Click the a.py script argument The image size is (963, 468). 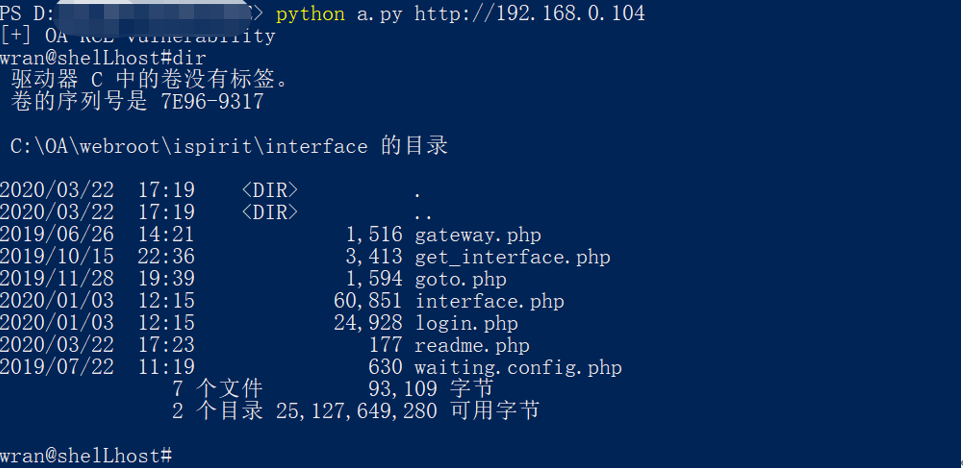pyautogui.click(x=380, y=13)
